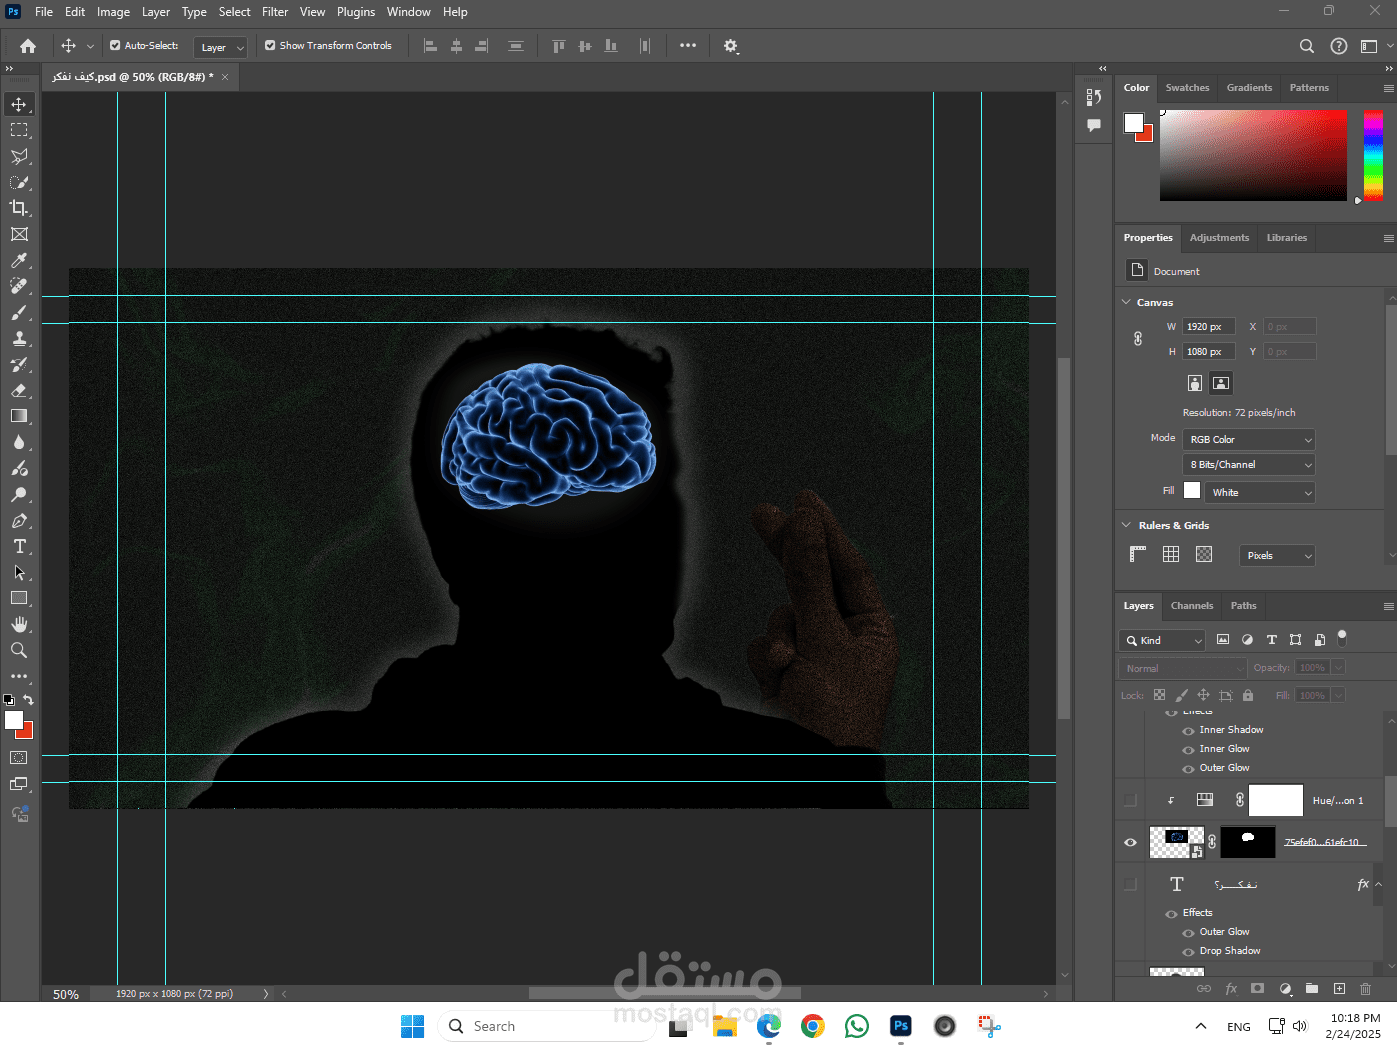Image resolution: width=1397 pixels, height=1049 pixels.
Task: Open the Search icon at top right
Action: point(1306,46)
